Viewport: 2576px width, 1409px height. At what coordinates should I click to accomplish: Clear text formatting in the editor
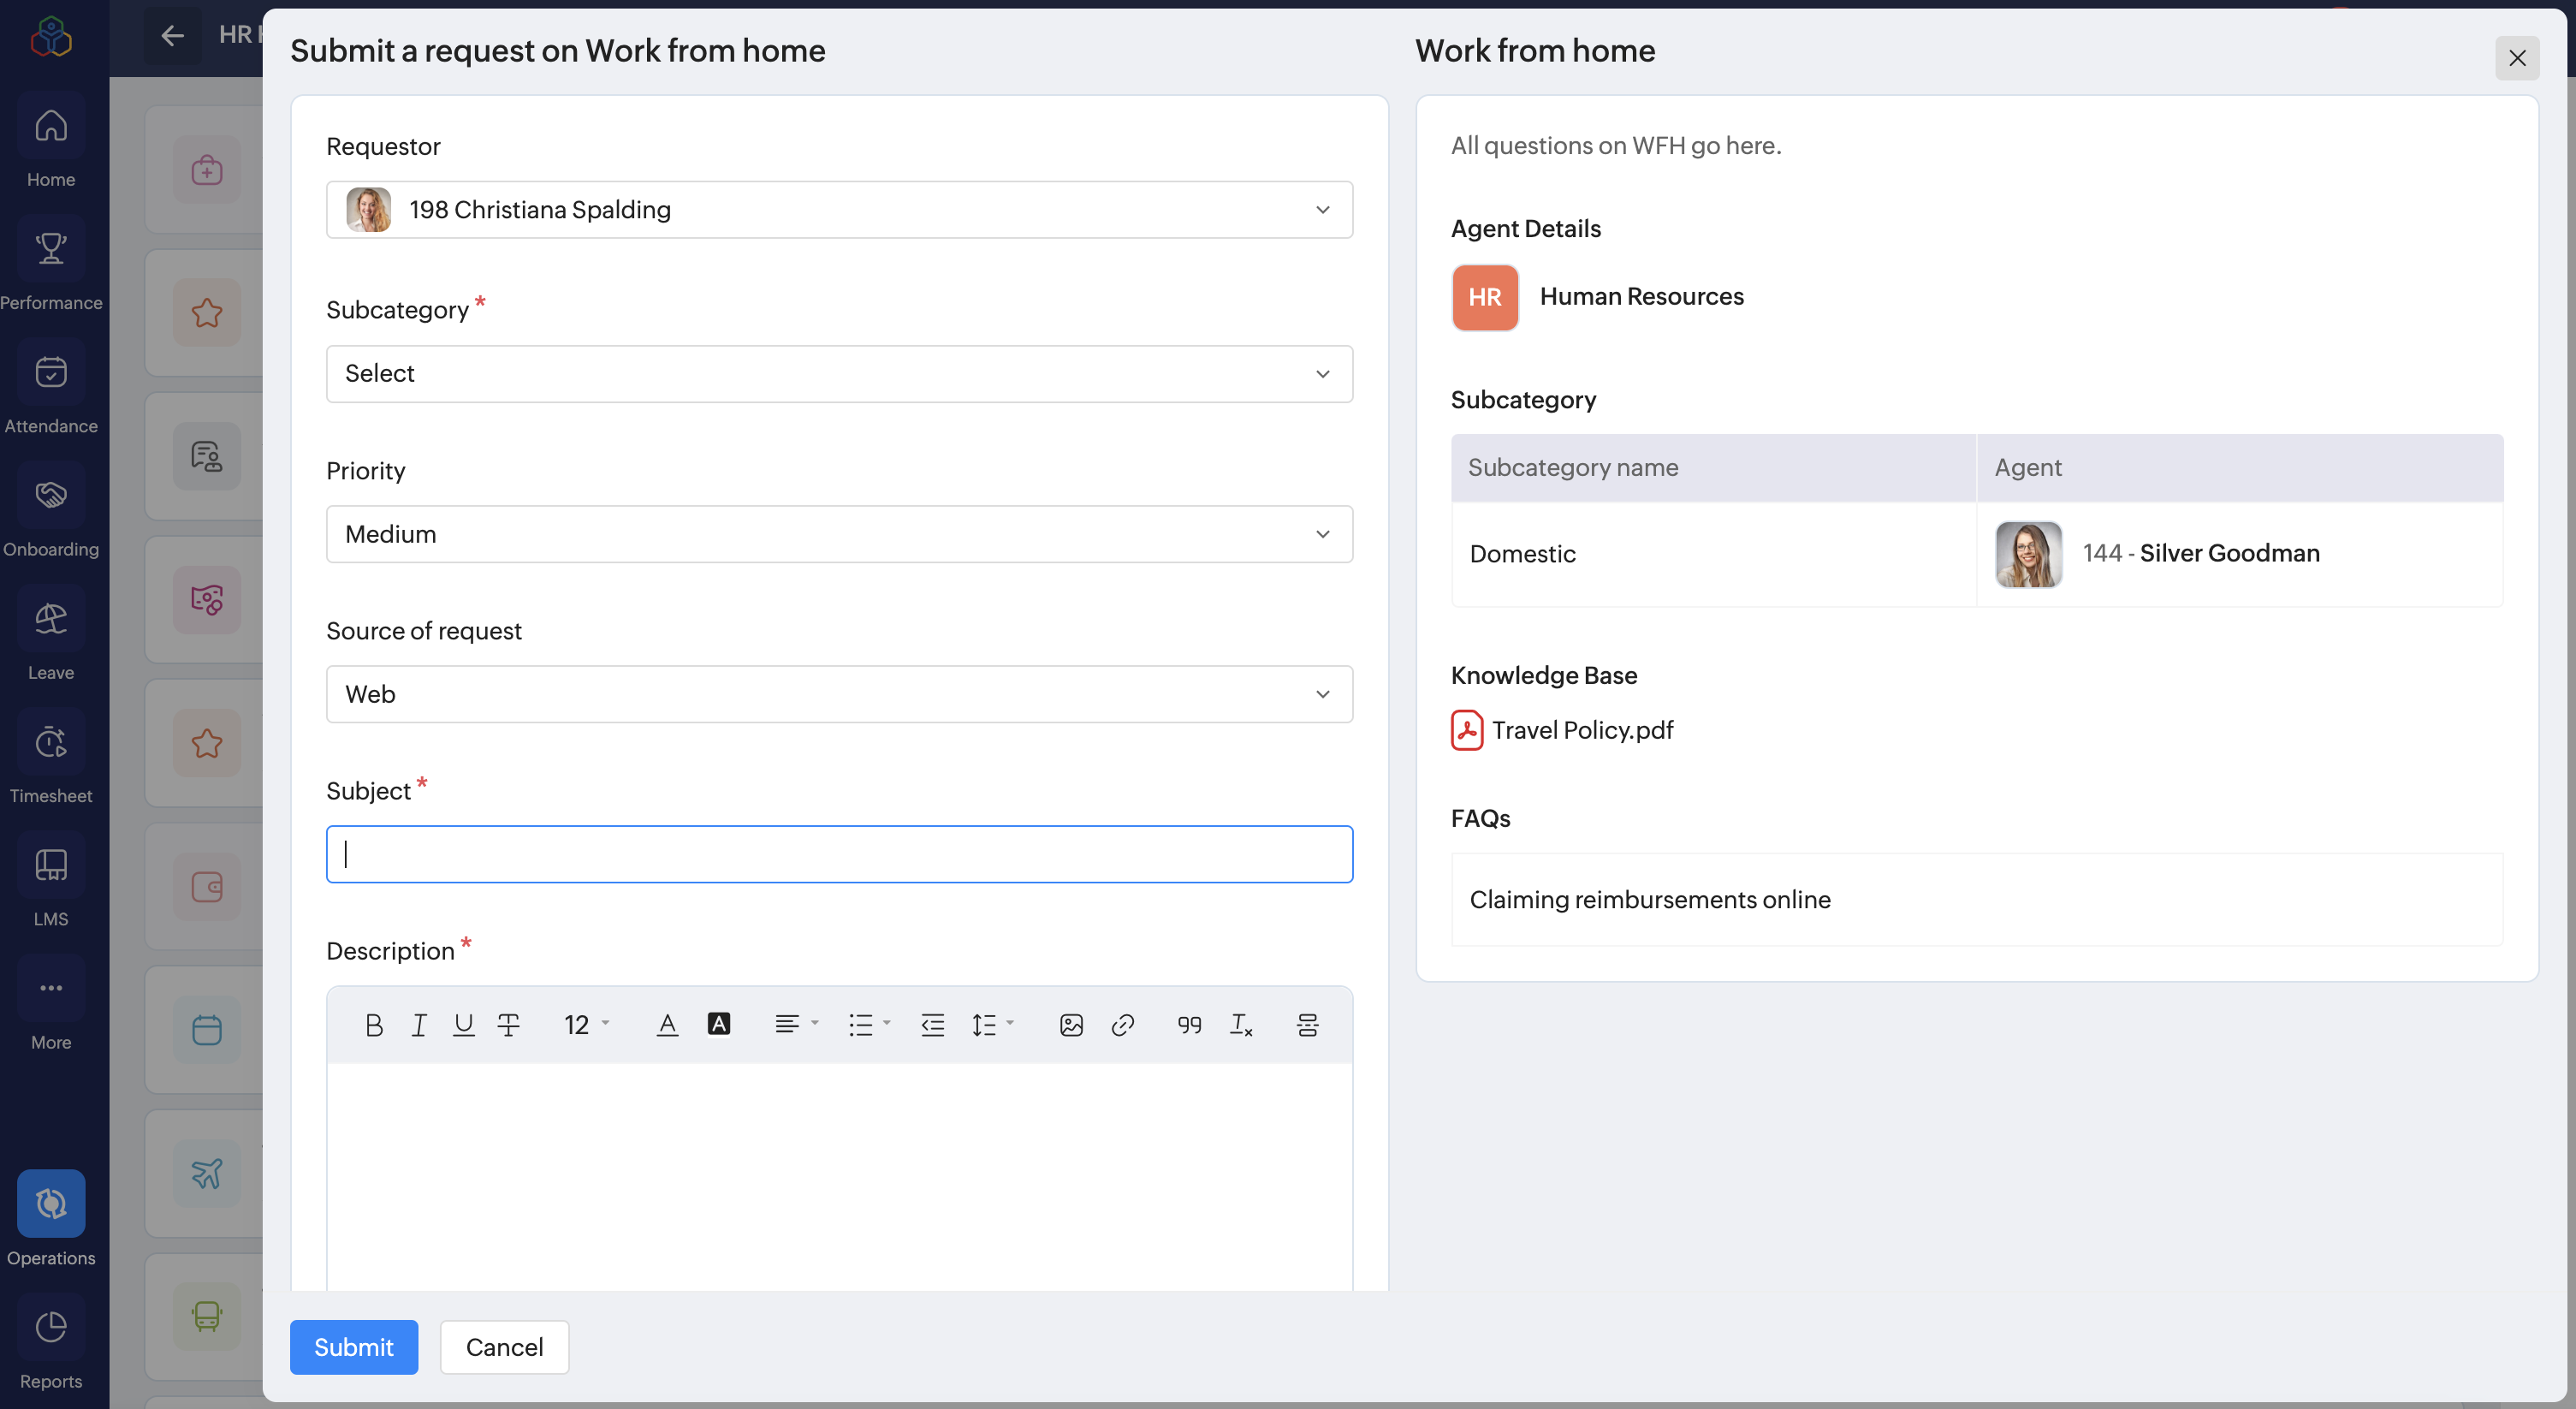pos(1240,1024)
